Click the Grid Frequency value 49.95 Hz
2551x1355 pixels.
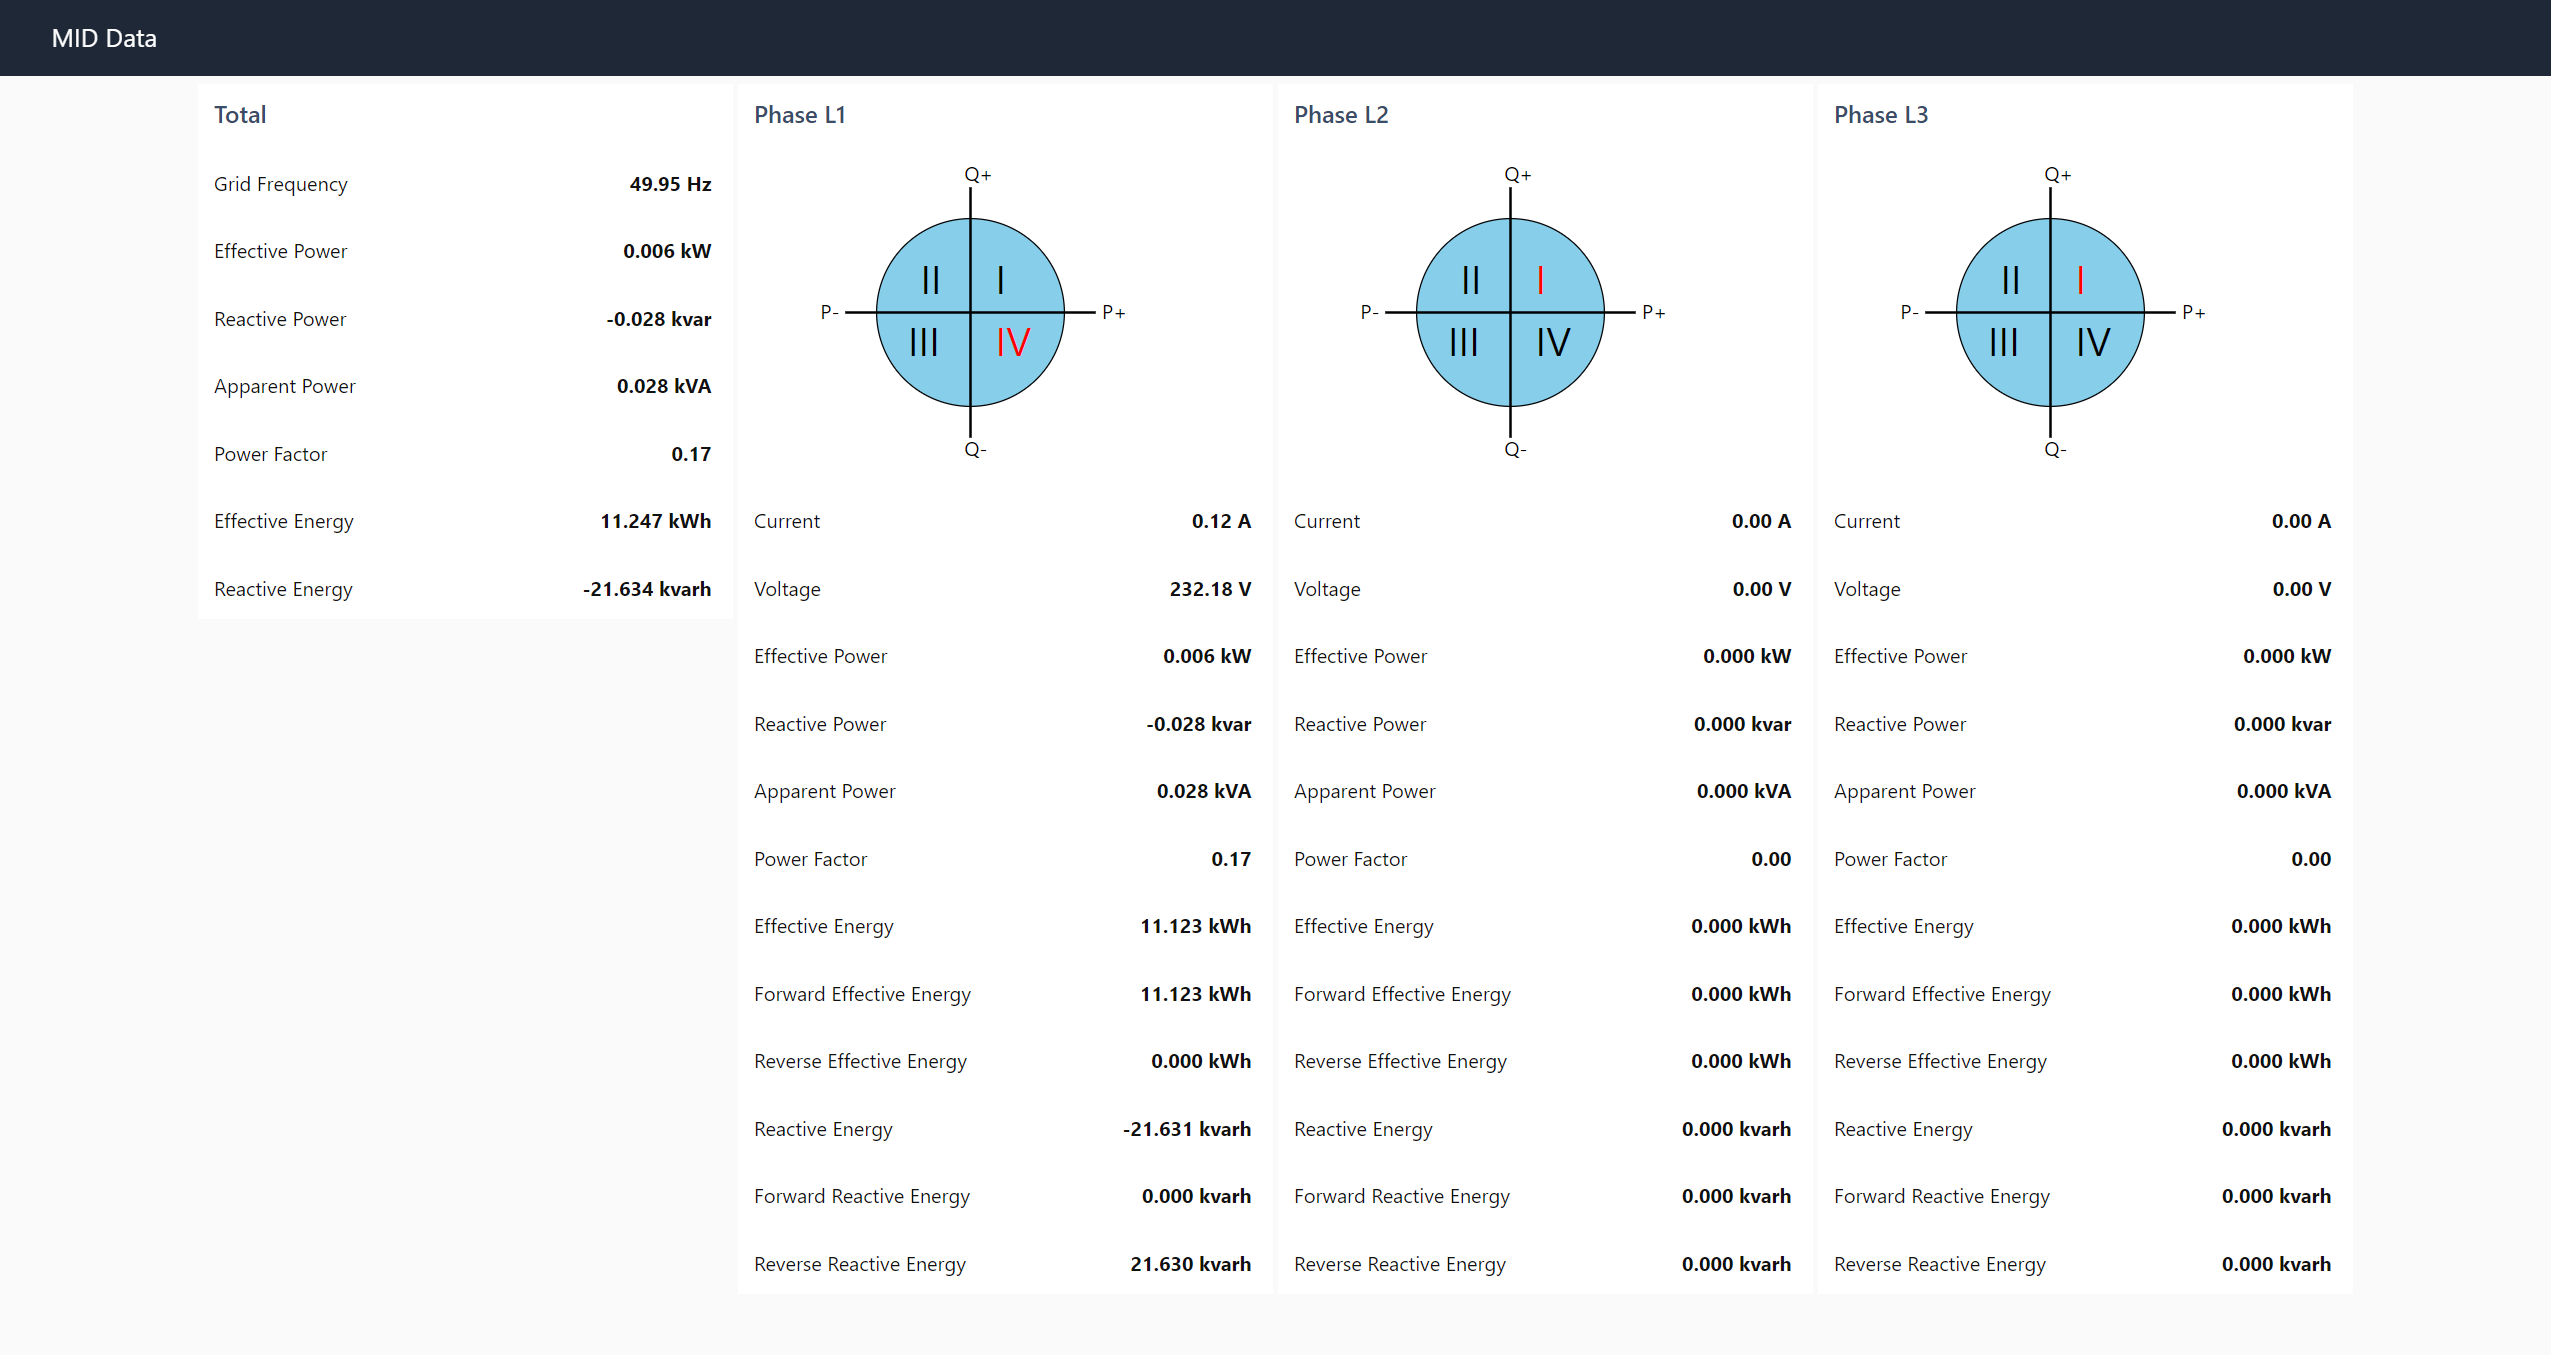pos(670,184)
